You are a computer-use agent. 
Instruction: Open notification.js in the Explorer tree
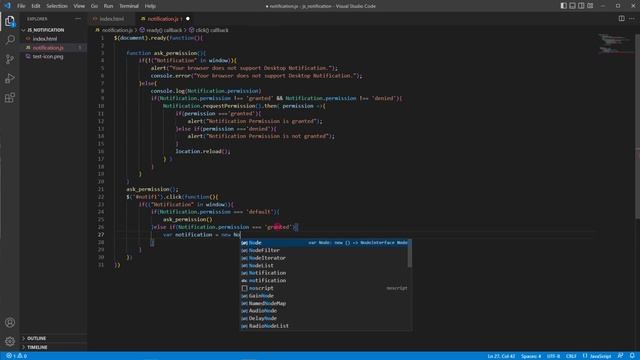coord(48,48)
